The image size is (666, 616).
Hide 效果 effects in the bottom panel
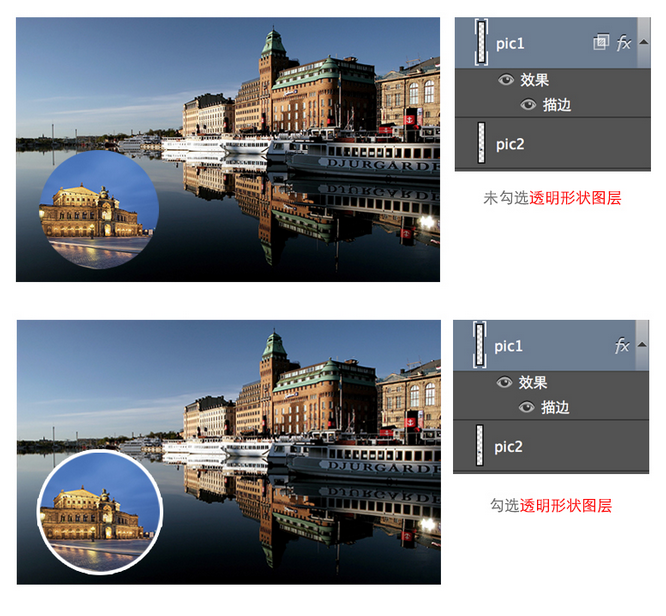[x=504, y=383]
